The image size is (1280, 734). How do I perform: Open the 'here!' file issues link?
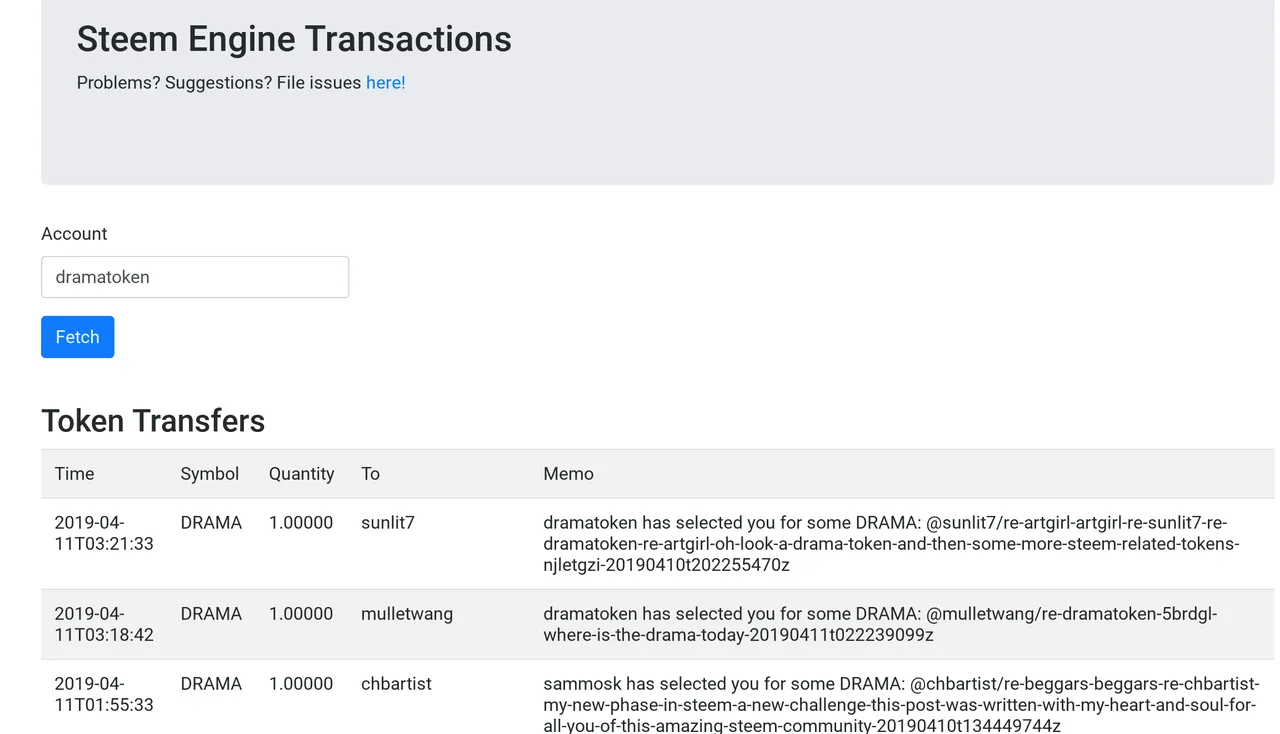click(386, 83)
